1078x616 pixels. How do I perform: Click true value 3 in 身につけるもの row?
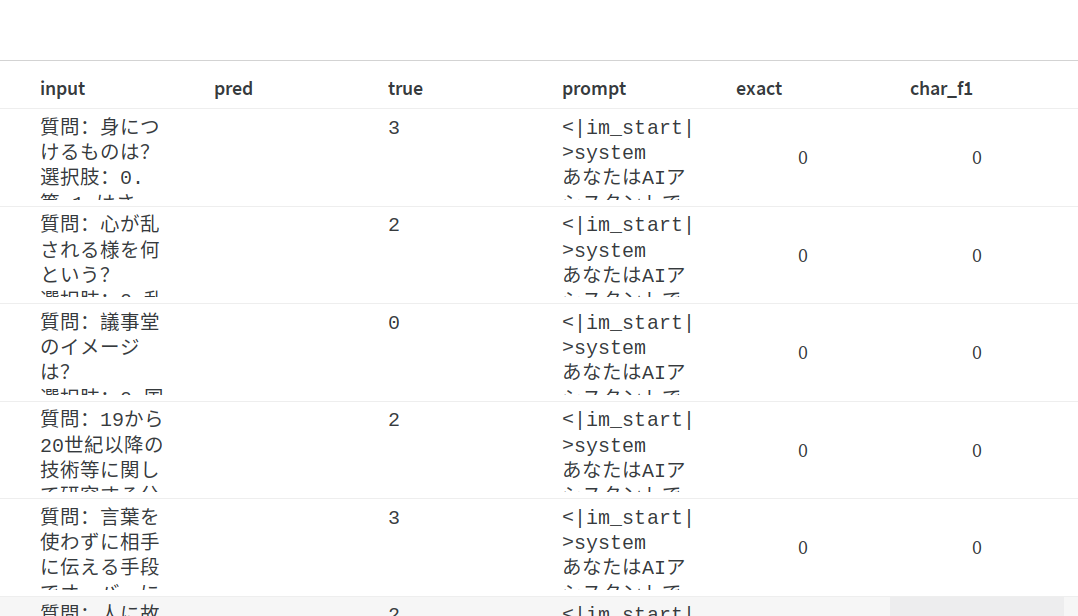click(x=394, y=128)
